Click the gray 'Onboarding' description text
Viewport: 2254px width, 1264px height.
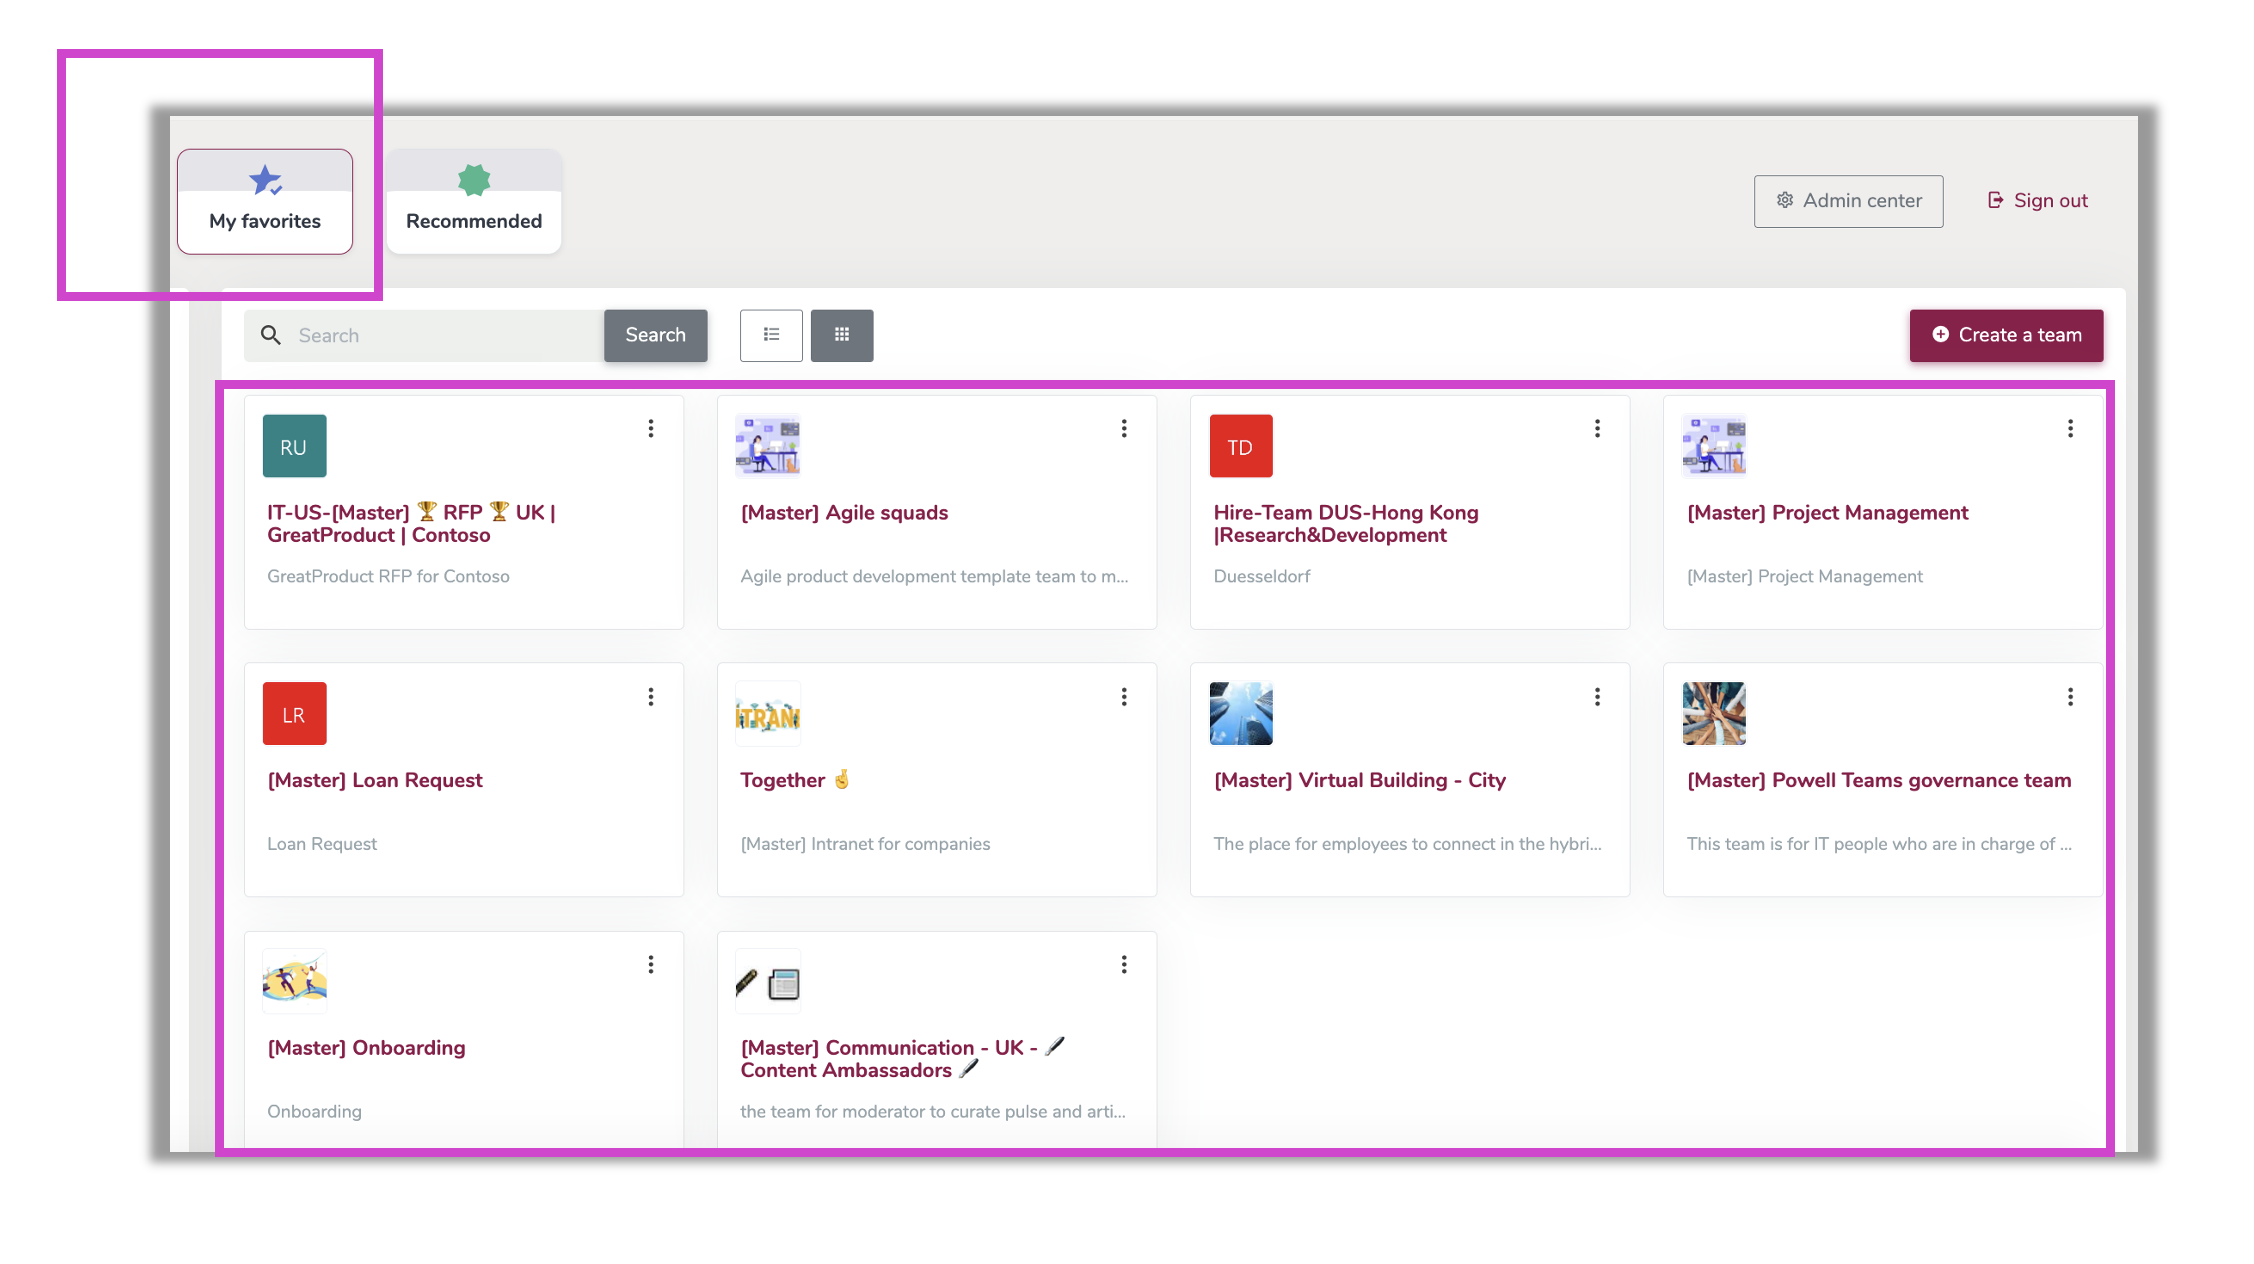coord(314,1112)
